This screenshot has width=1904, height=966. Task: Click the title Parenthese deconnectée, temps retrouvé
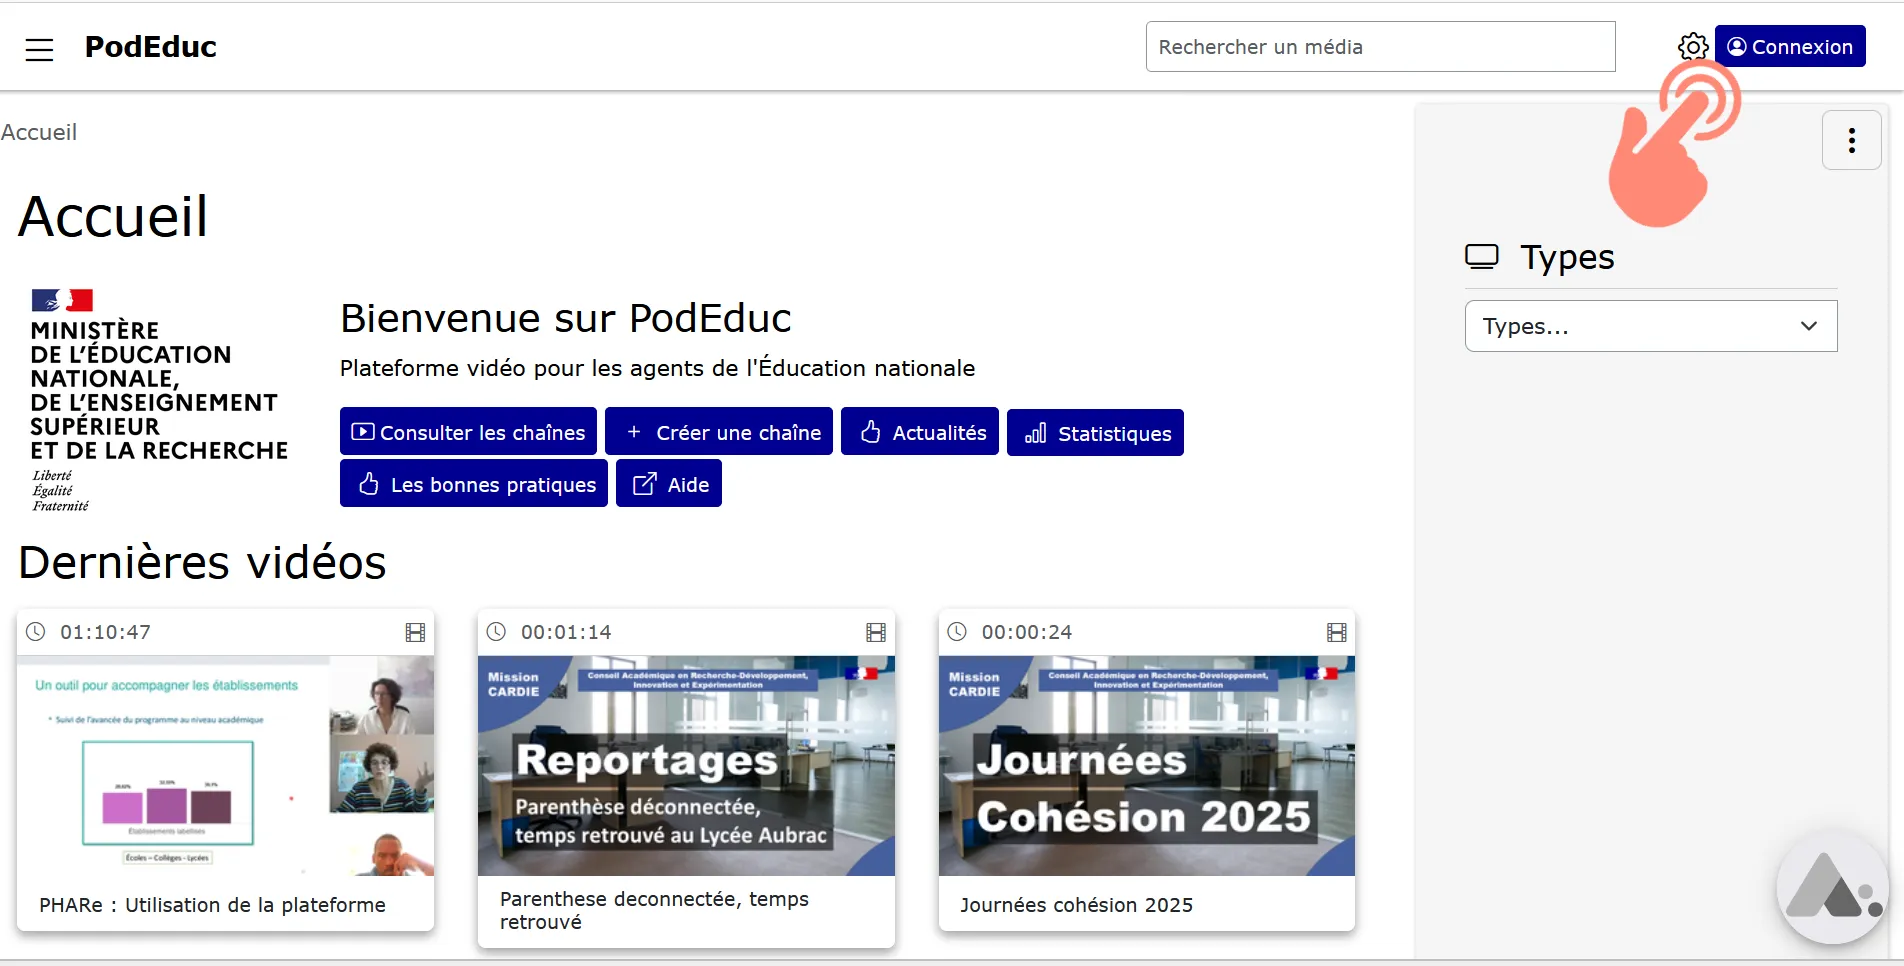(654, 911)
